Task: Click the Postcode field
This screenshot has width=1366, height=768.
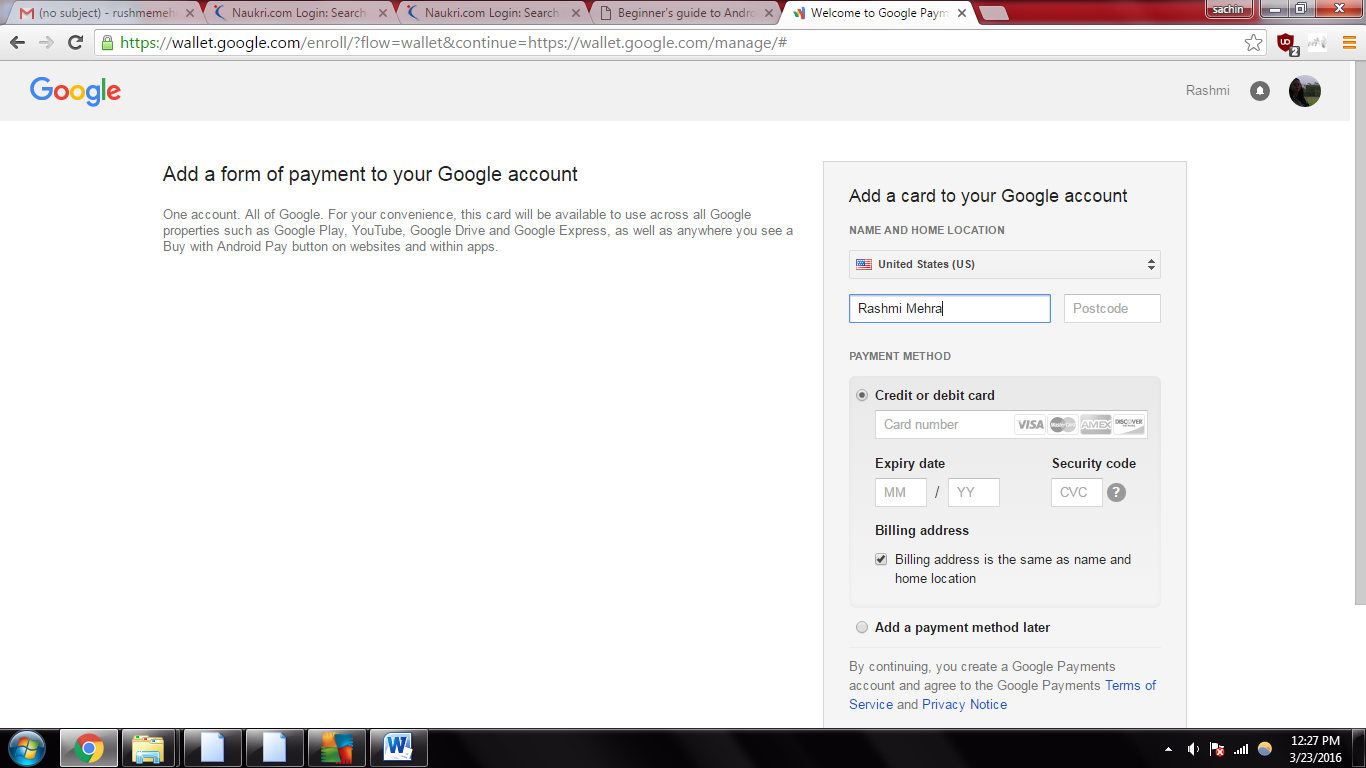Action: [1112, 308]
